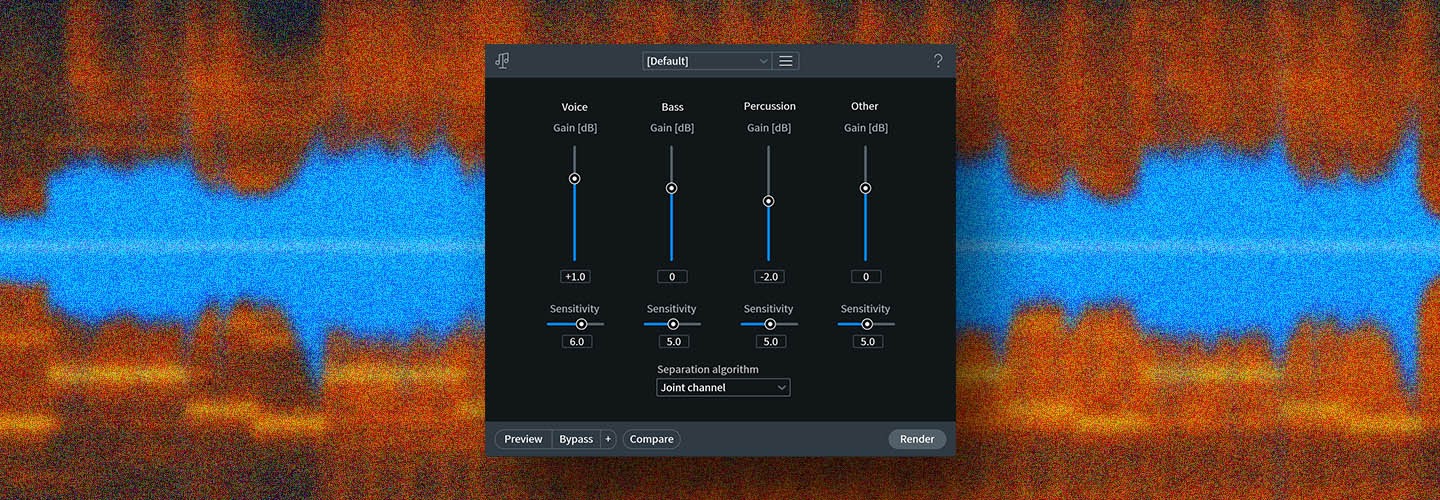Click the Voice gain slider handle
Screen dimensions: 1440x500
tap(574, 179)
